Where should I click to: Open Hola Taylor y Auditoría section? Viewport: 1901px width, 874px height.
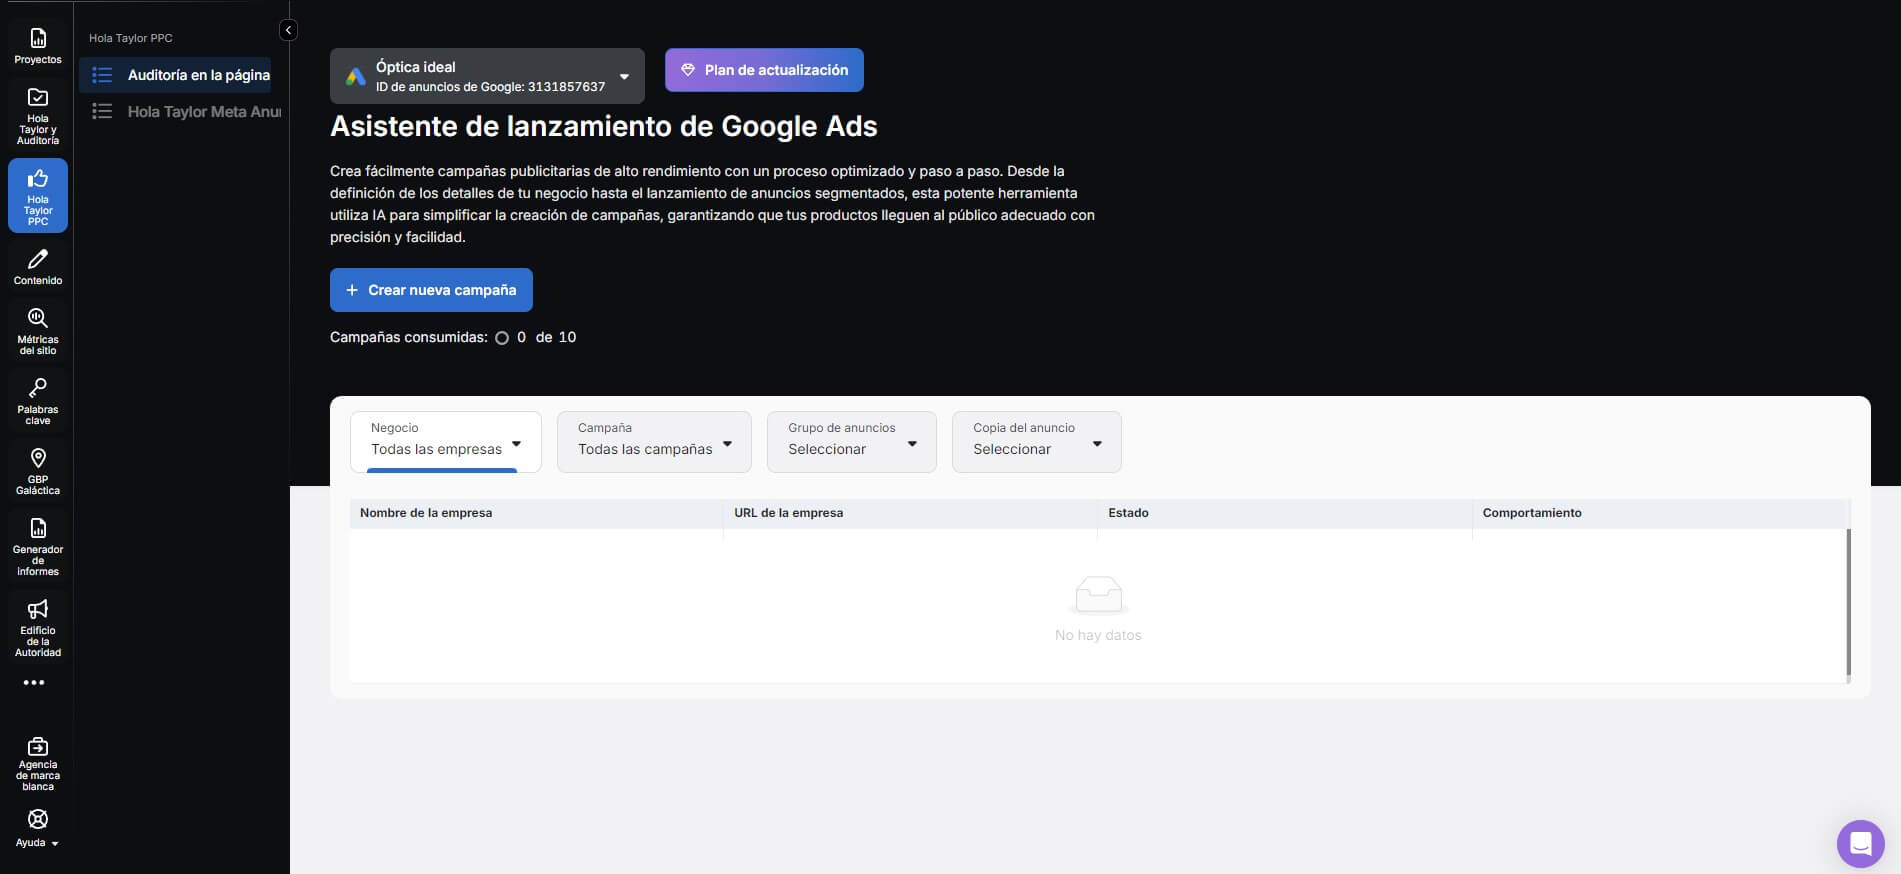coord(38,115)
